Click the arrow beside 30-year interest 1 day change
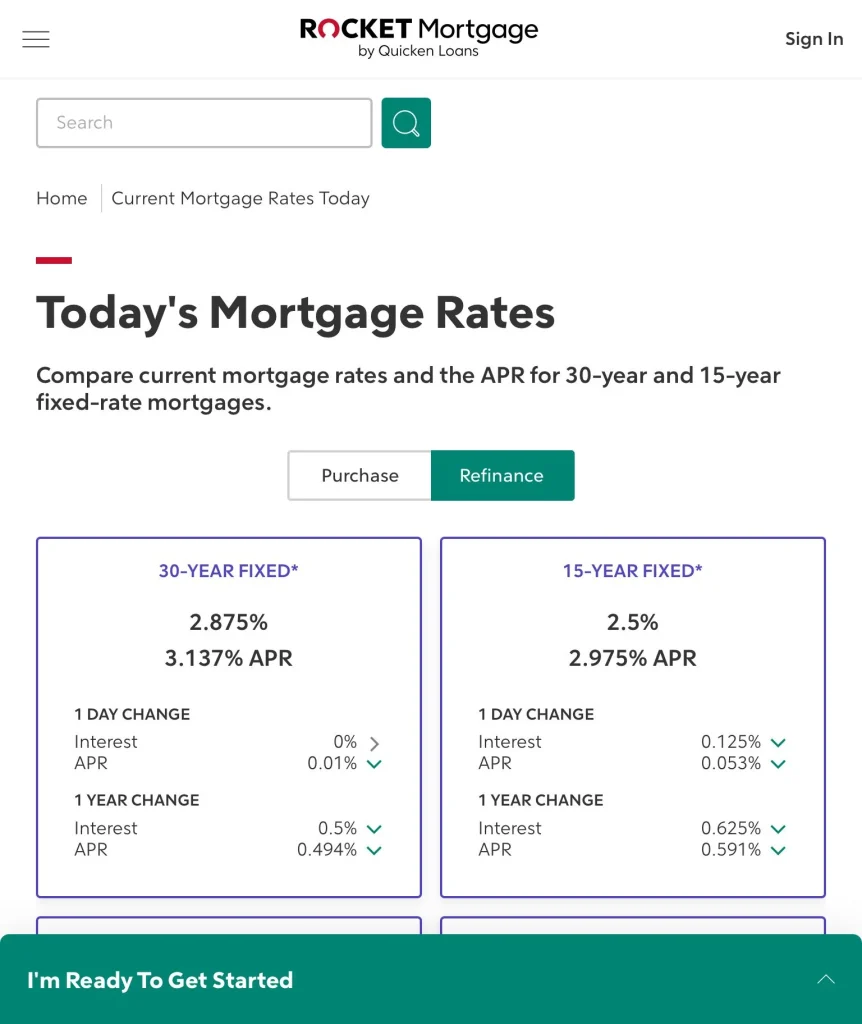Viewport: 862px width, 1024px height. tap(374, 743)
